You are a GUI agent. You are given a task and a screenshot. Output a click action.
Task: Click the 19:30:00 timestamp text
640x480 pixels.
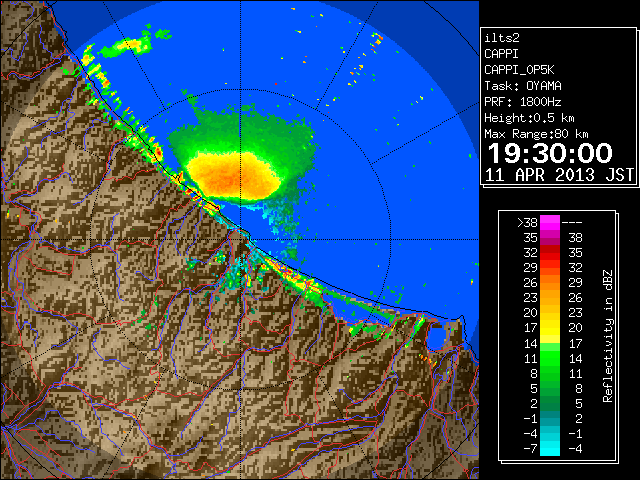(550, 153)
